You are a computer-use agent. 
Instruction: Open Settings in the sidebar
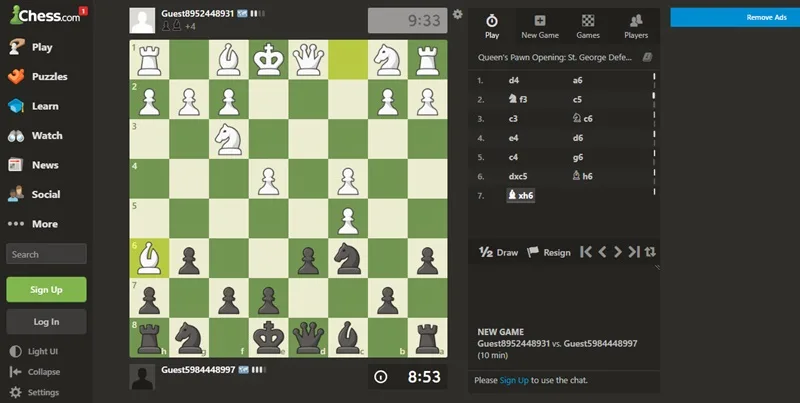click(34, 392)
